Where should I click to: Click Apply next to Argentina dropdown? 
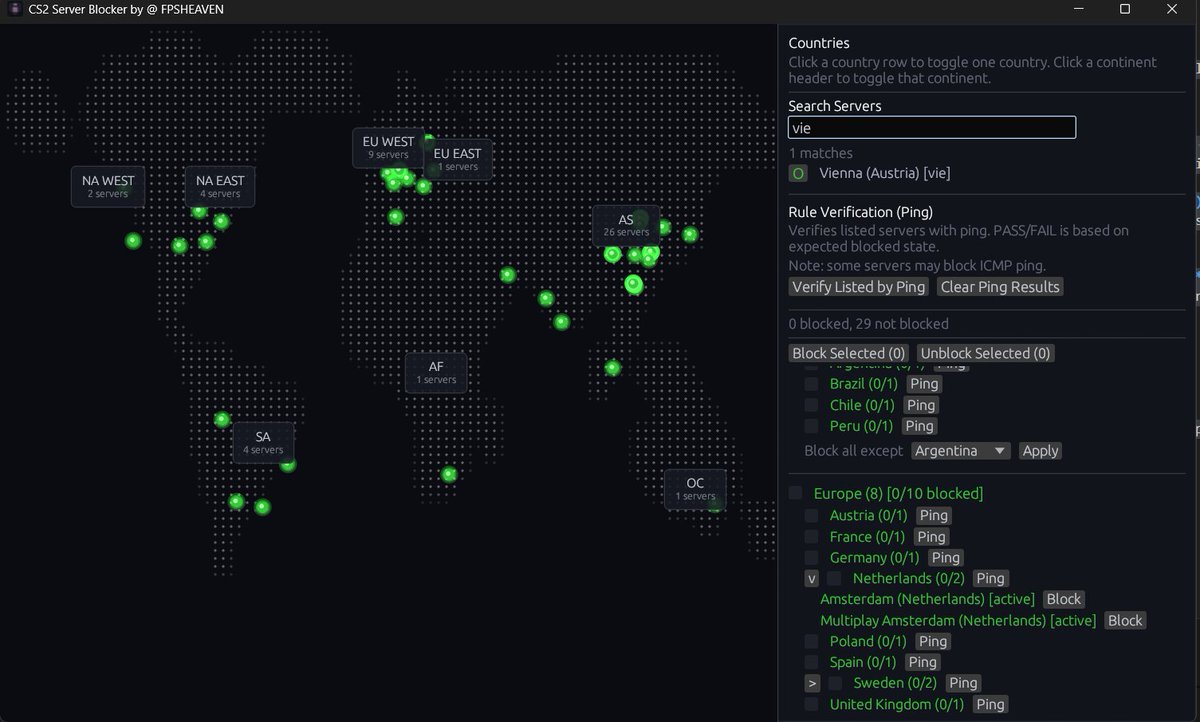click(x=1040, y=451)
